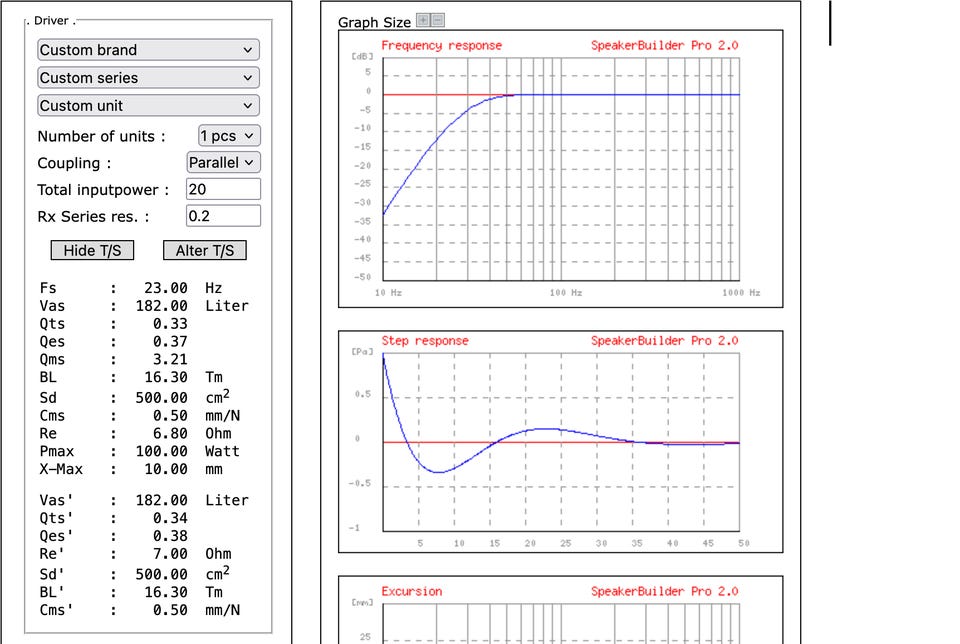The width and height of the screenshot is (960, 644).
Task: Change Number of units from 1 pcs
Action: [228, 136]
